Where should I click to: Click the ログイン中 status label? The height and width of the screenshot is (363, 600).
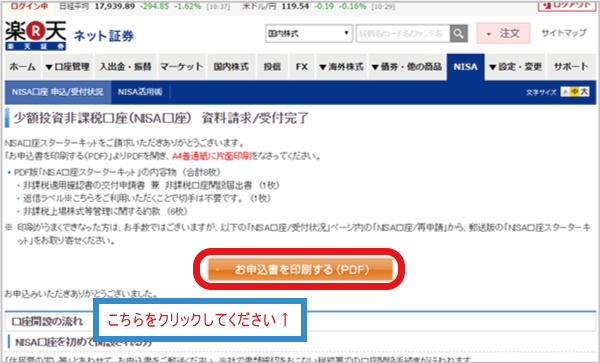pos(29,6)
